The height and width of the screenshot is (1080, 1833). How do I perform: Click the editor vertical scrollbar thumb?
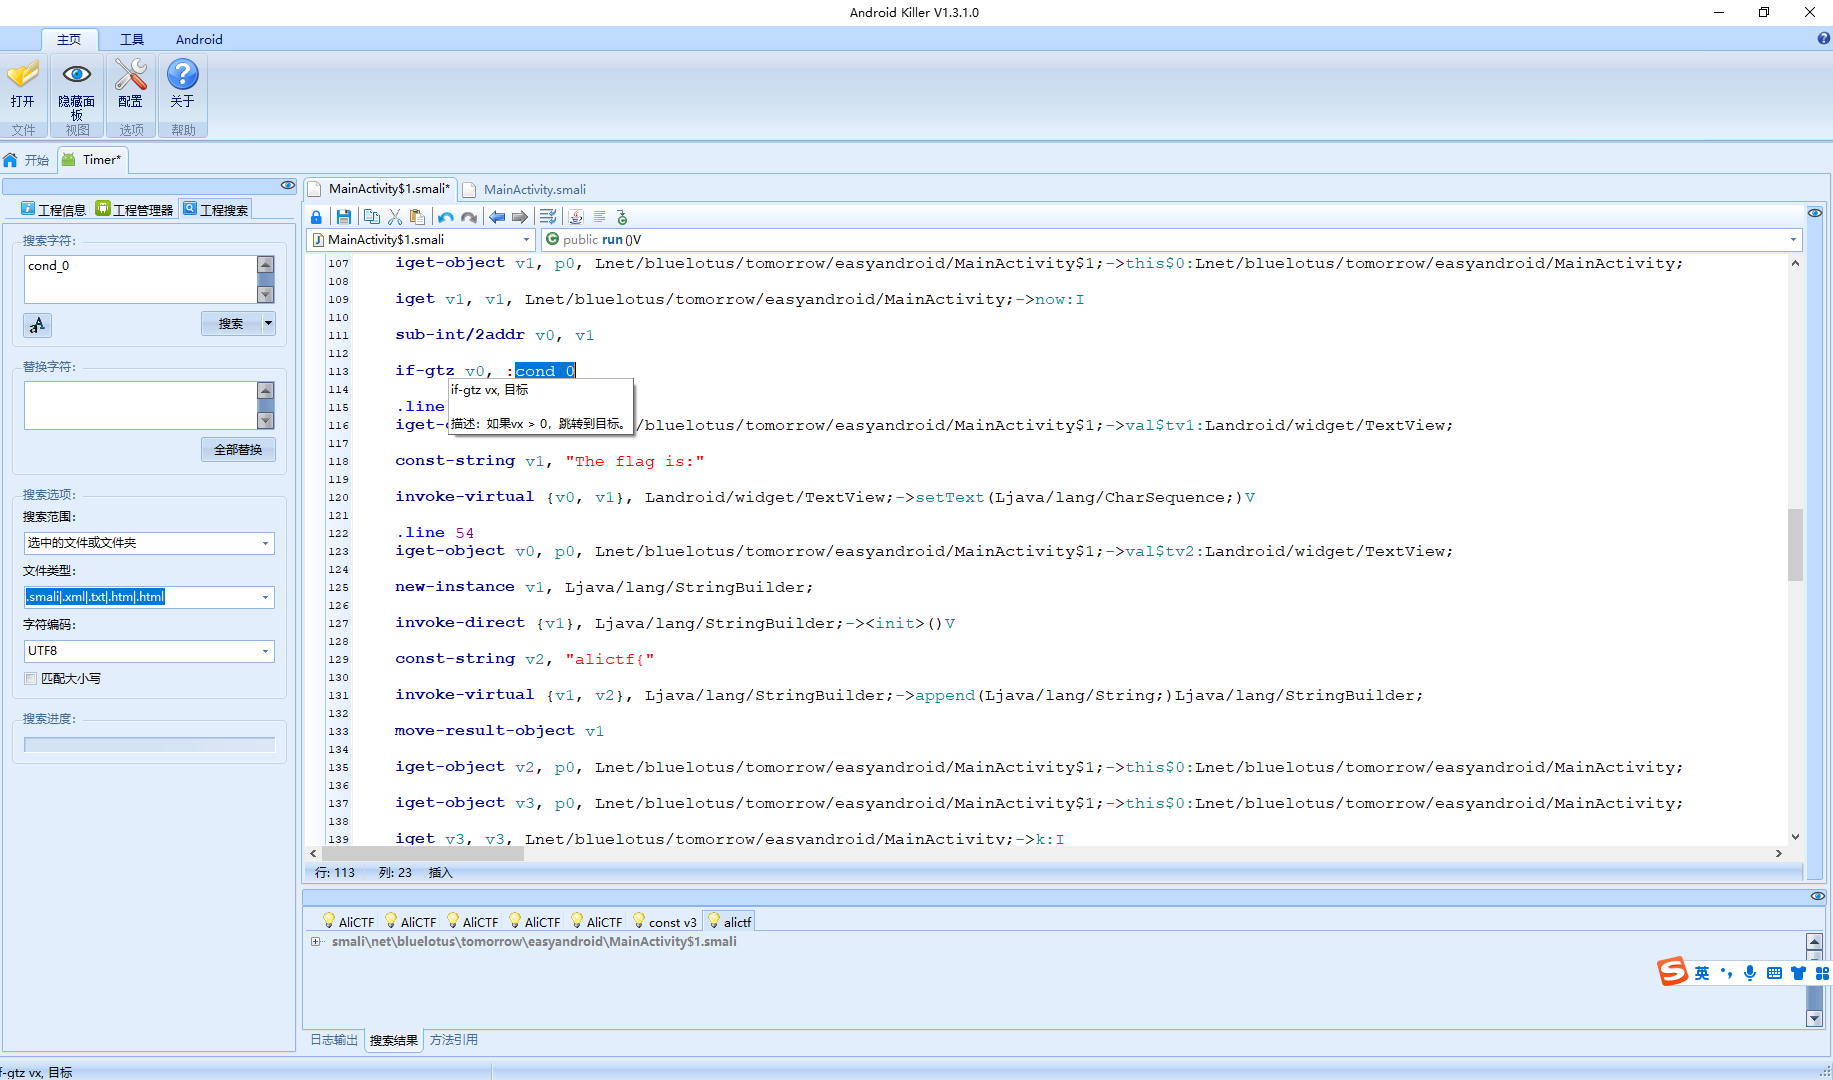[x=1795, y=544]
